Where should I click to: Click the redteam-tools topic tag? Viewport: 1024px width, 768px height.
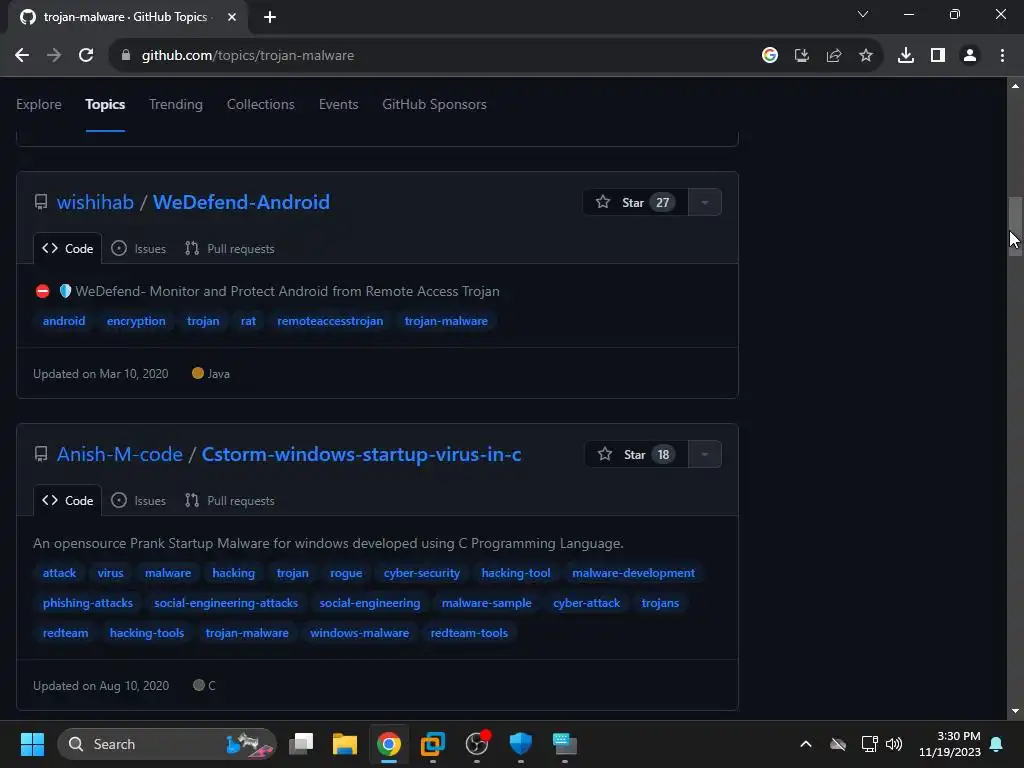tap(469, 633)
